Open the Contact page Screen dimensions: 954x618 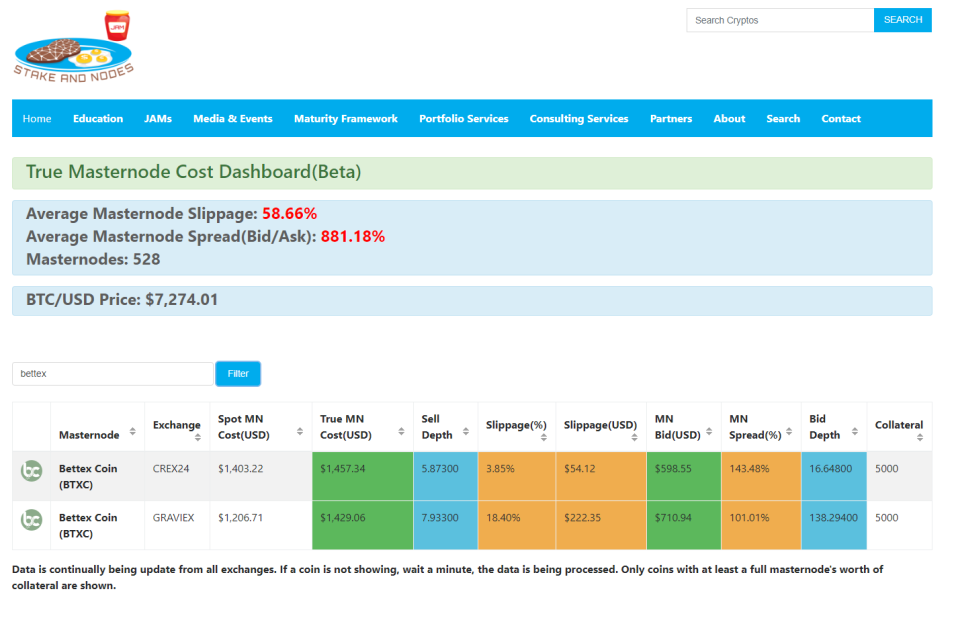pyautogui.click(x=841, y=119)
